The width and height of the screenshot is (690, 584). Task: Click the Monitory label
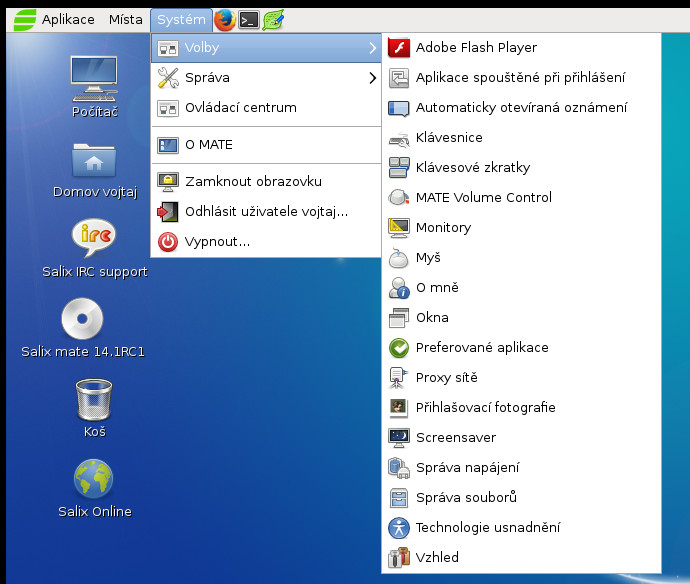(x=444, y=228)
